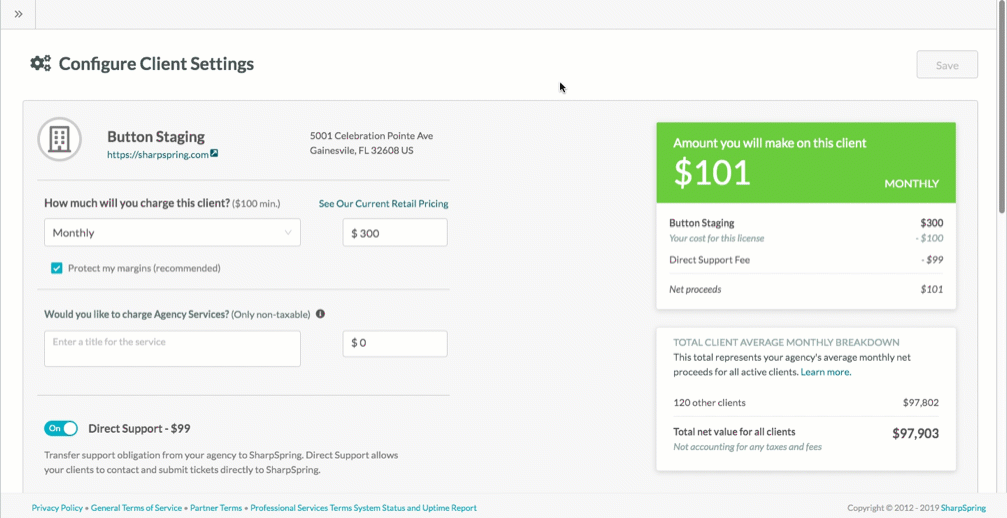Open Professional Services Terms footer link
The image size is (1007, 518).
pos(301,508)
